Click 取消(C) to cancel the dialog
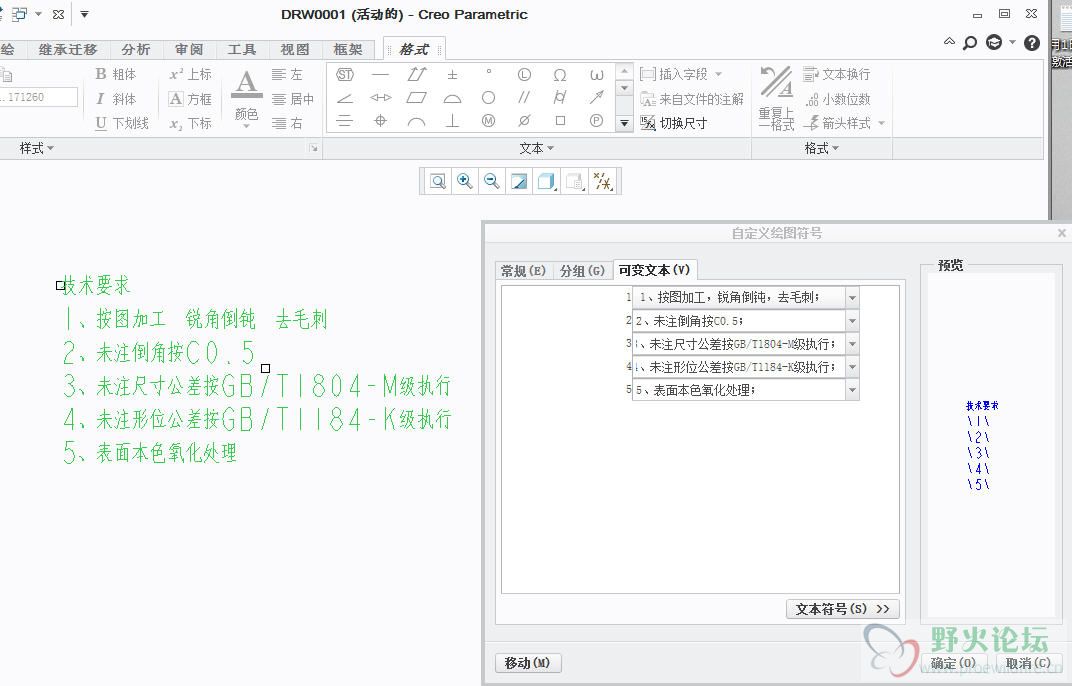The height and width of the screenshot is (686, 1072). pyautogui.click(x=1028, y=663)
